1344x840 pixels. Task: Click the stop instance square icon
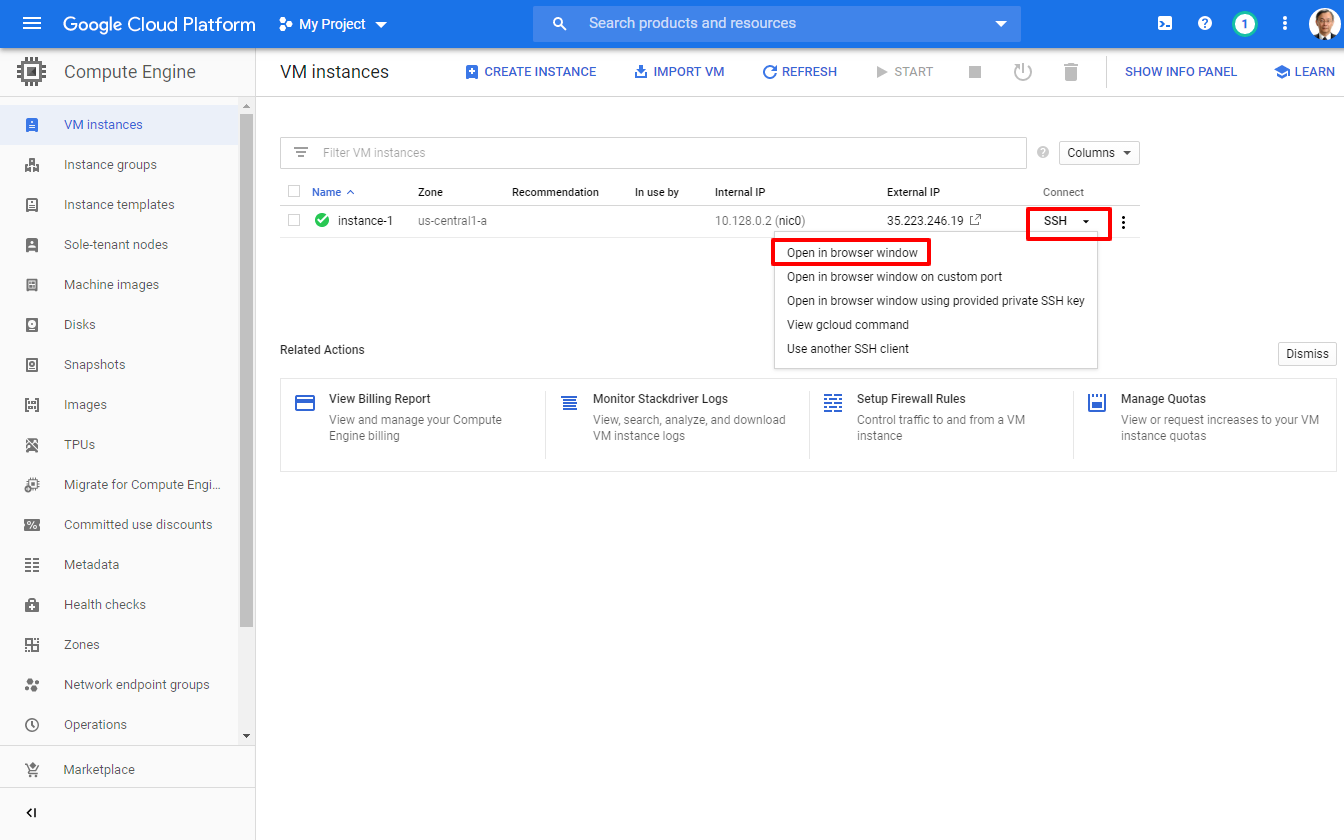(975, 72)
